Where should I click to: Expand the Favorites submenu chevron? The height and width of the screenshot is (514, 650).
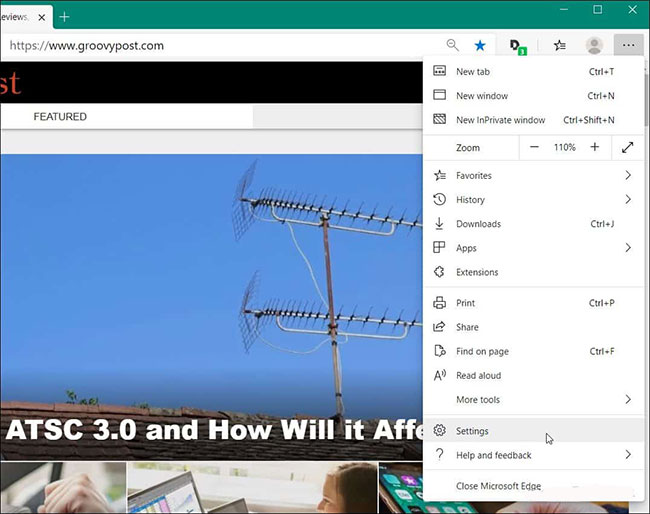628,175
